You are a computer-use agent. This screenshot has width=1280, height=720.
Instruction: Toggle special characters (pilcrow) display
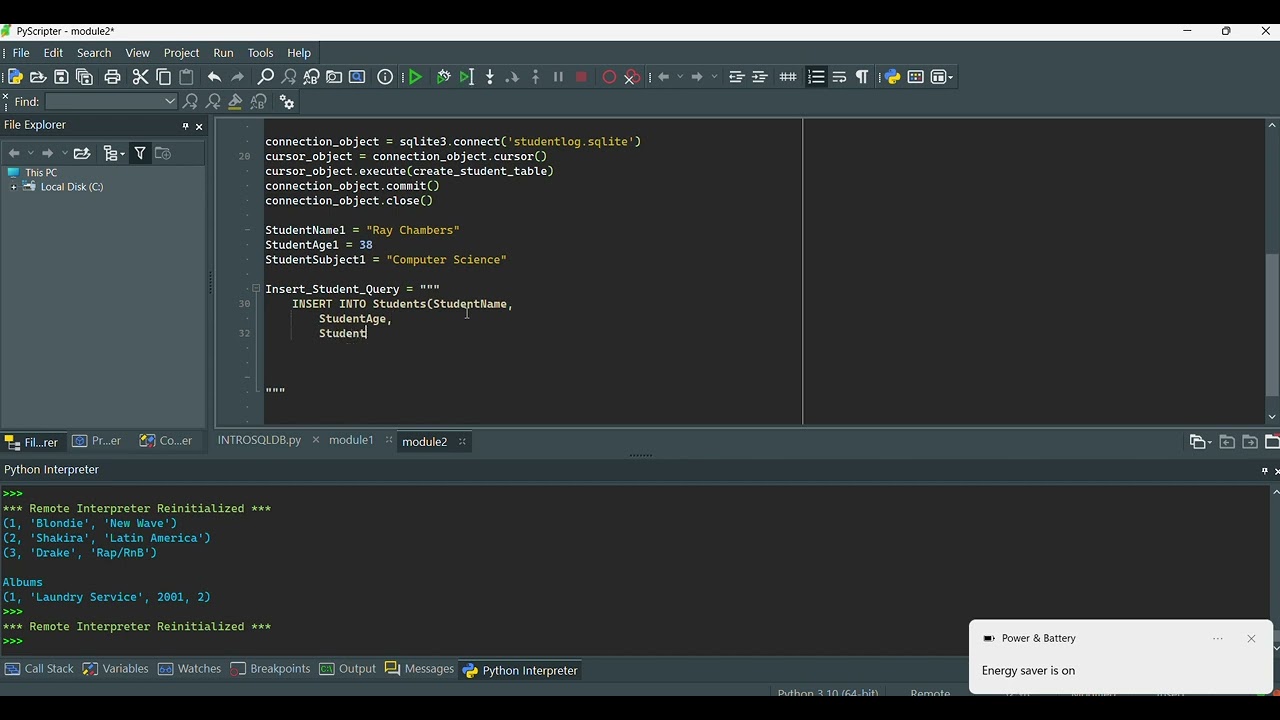pyautogui.click(x=862, y=77)
